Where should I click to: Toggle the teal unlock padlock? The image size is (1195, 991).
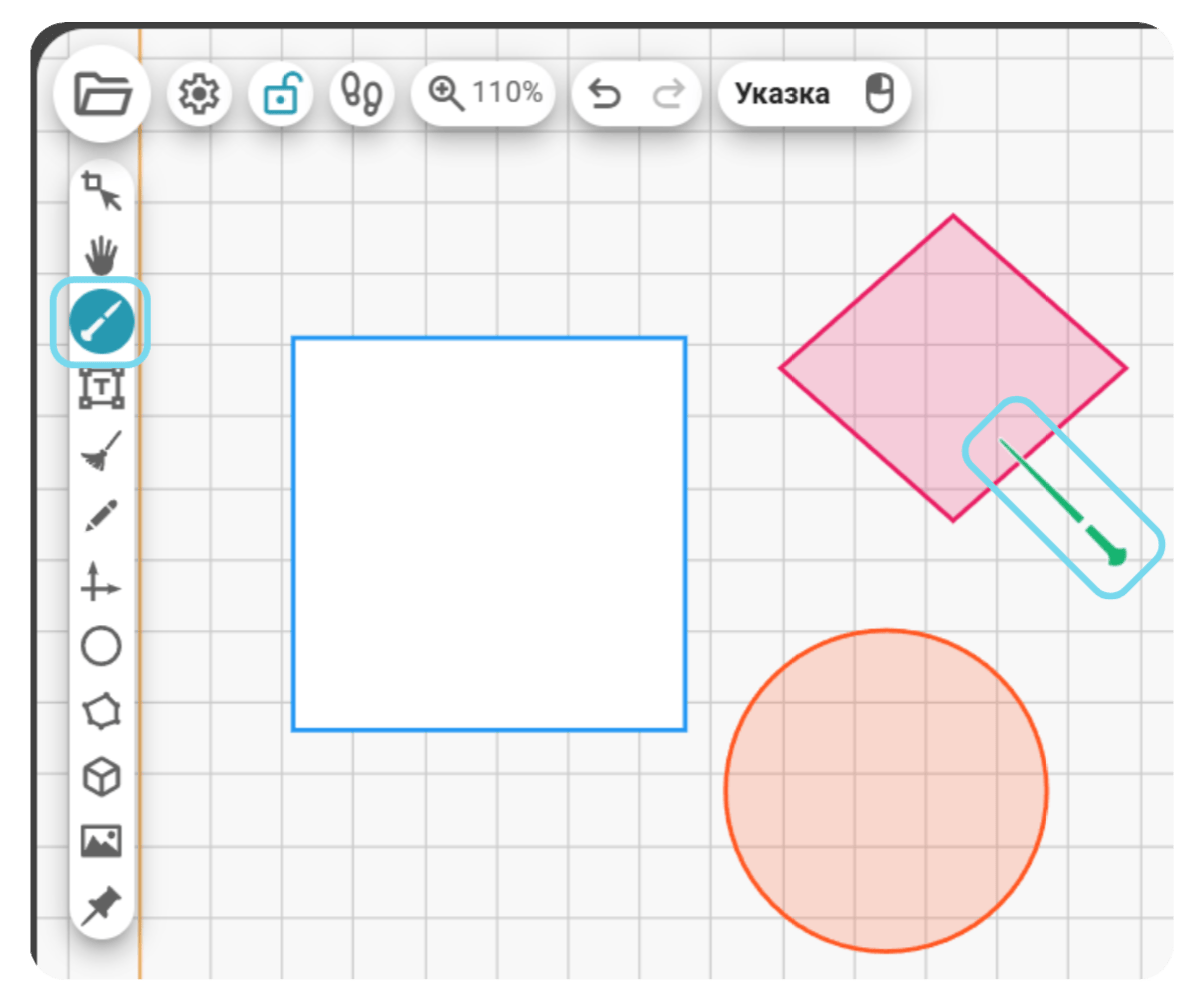(x=280, y=94)
